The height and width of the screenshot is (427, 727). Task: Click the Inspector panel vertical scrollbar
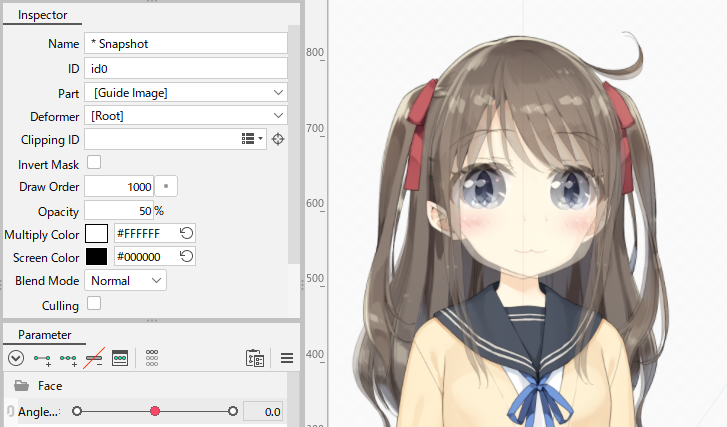[x=293, y=144]
